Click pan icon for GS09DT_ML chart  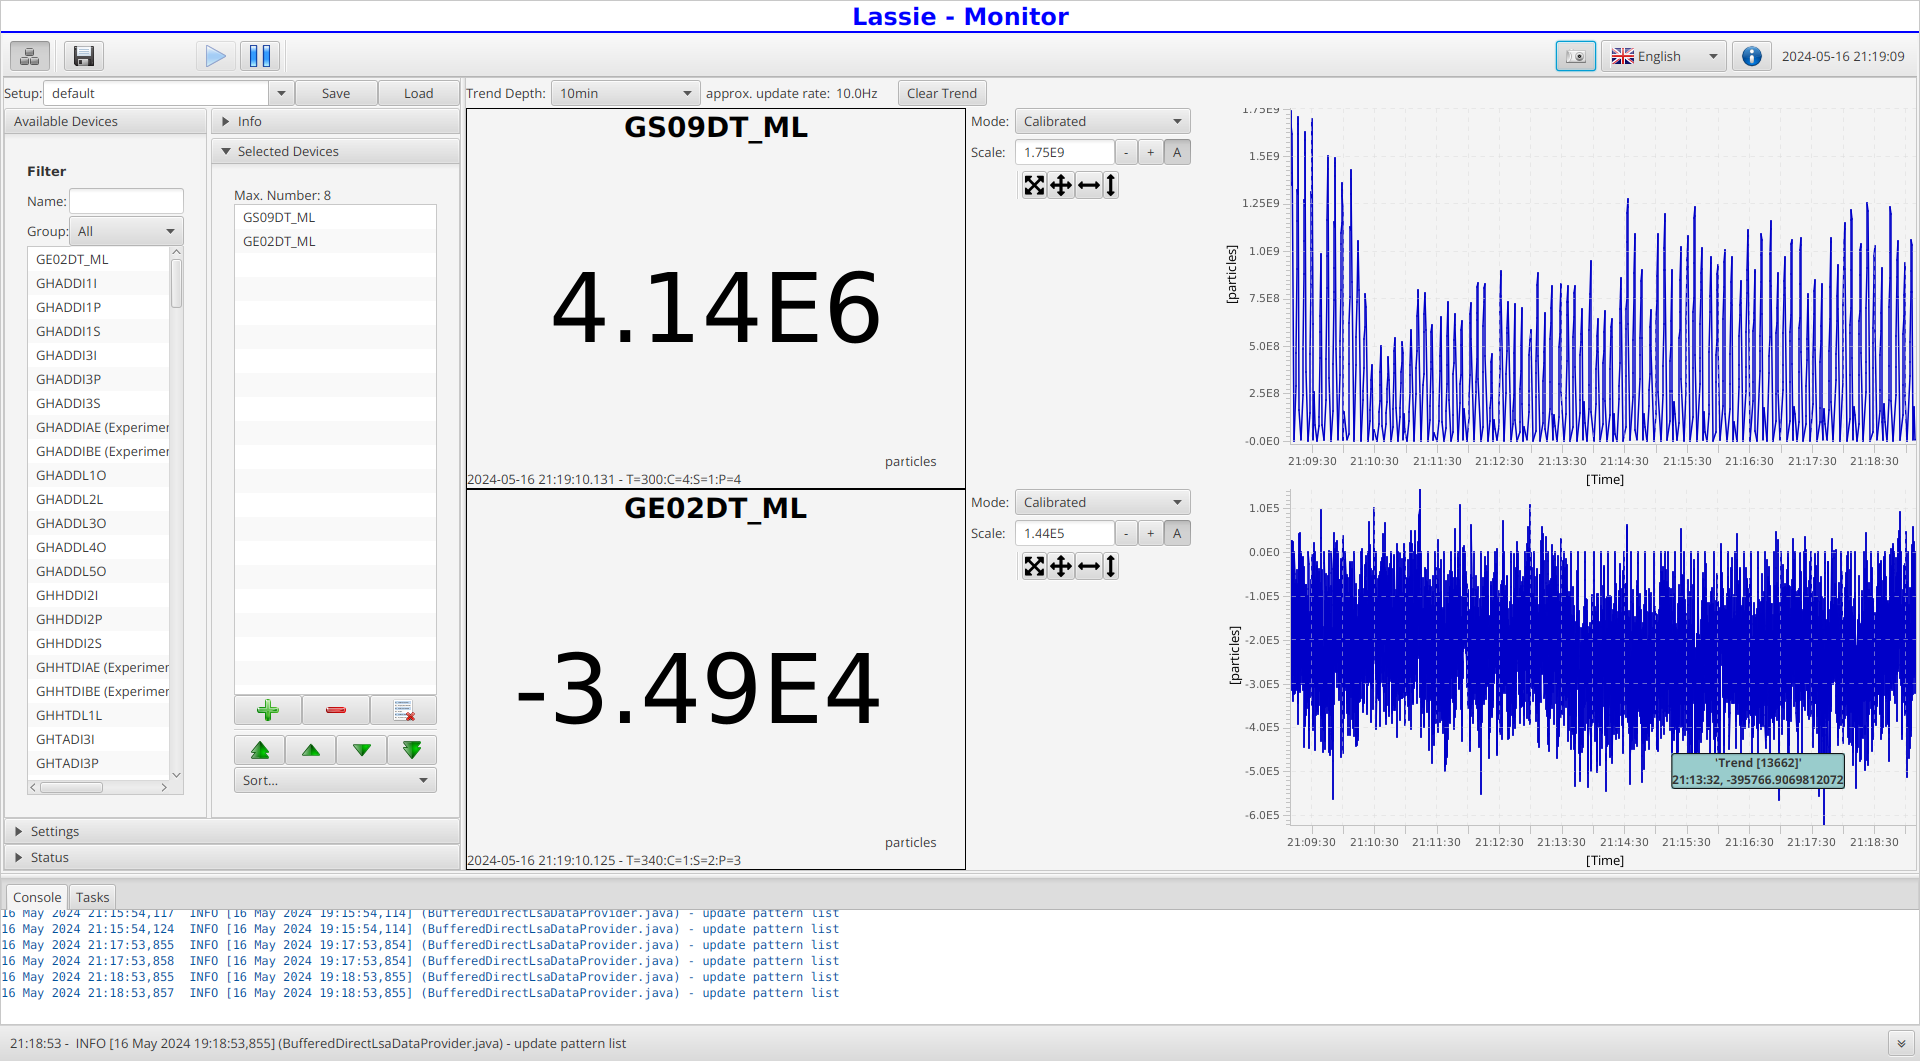click(1061, 185)
